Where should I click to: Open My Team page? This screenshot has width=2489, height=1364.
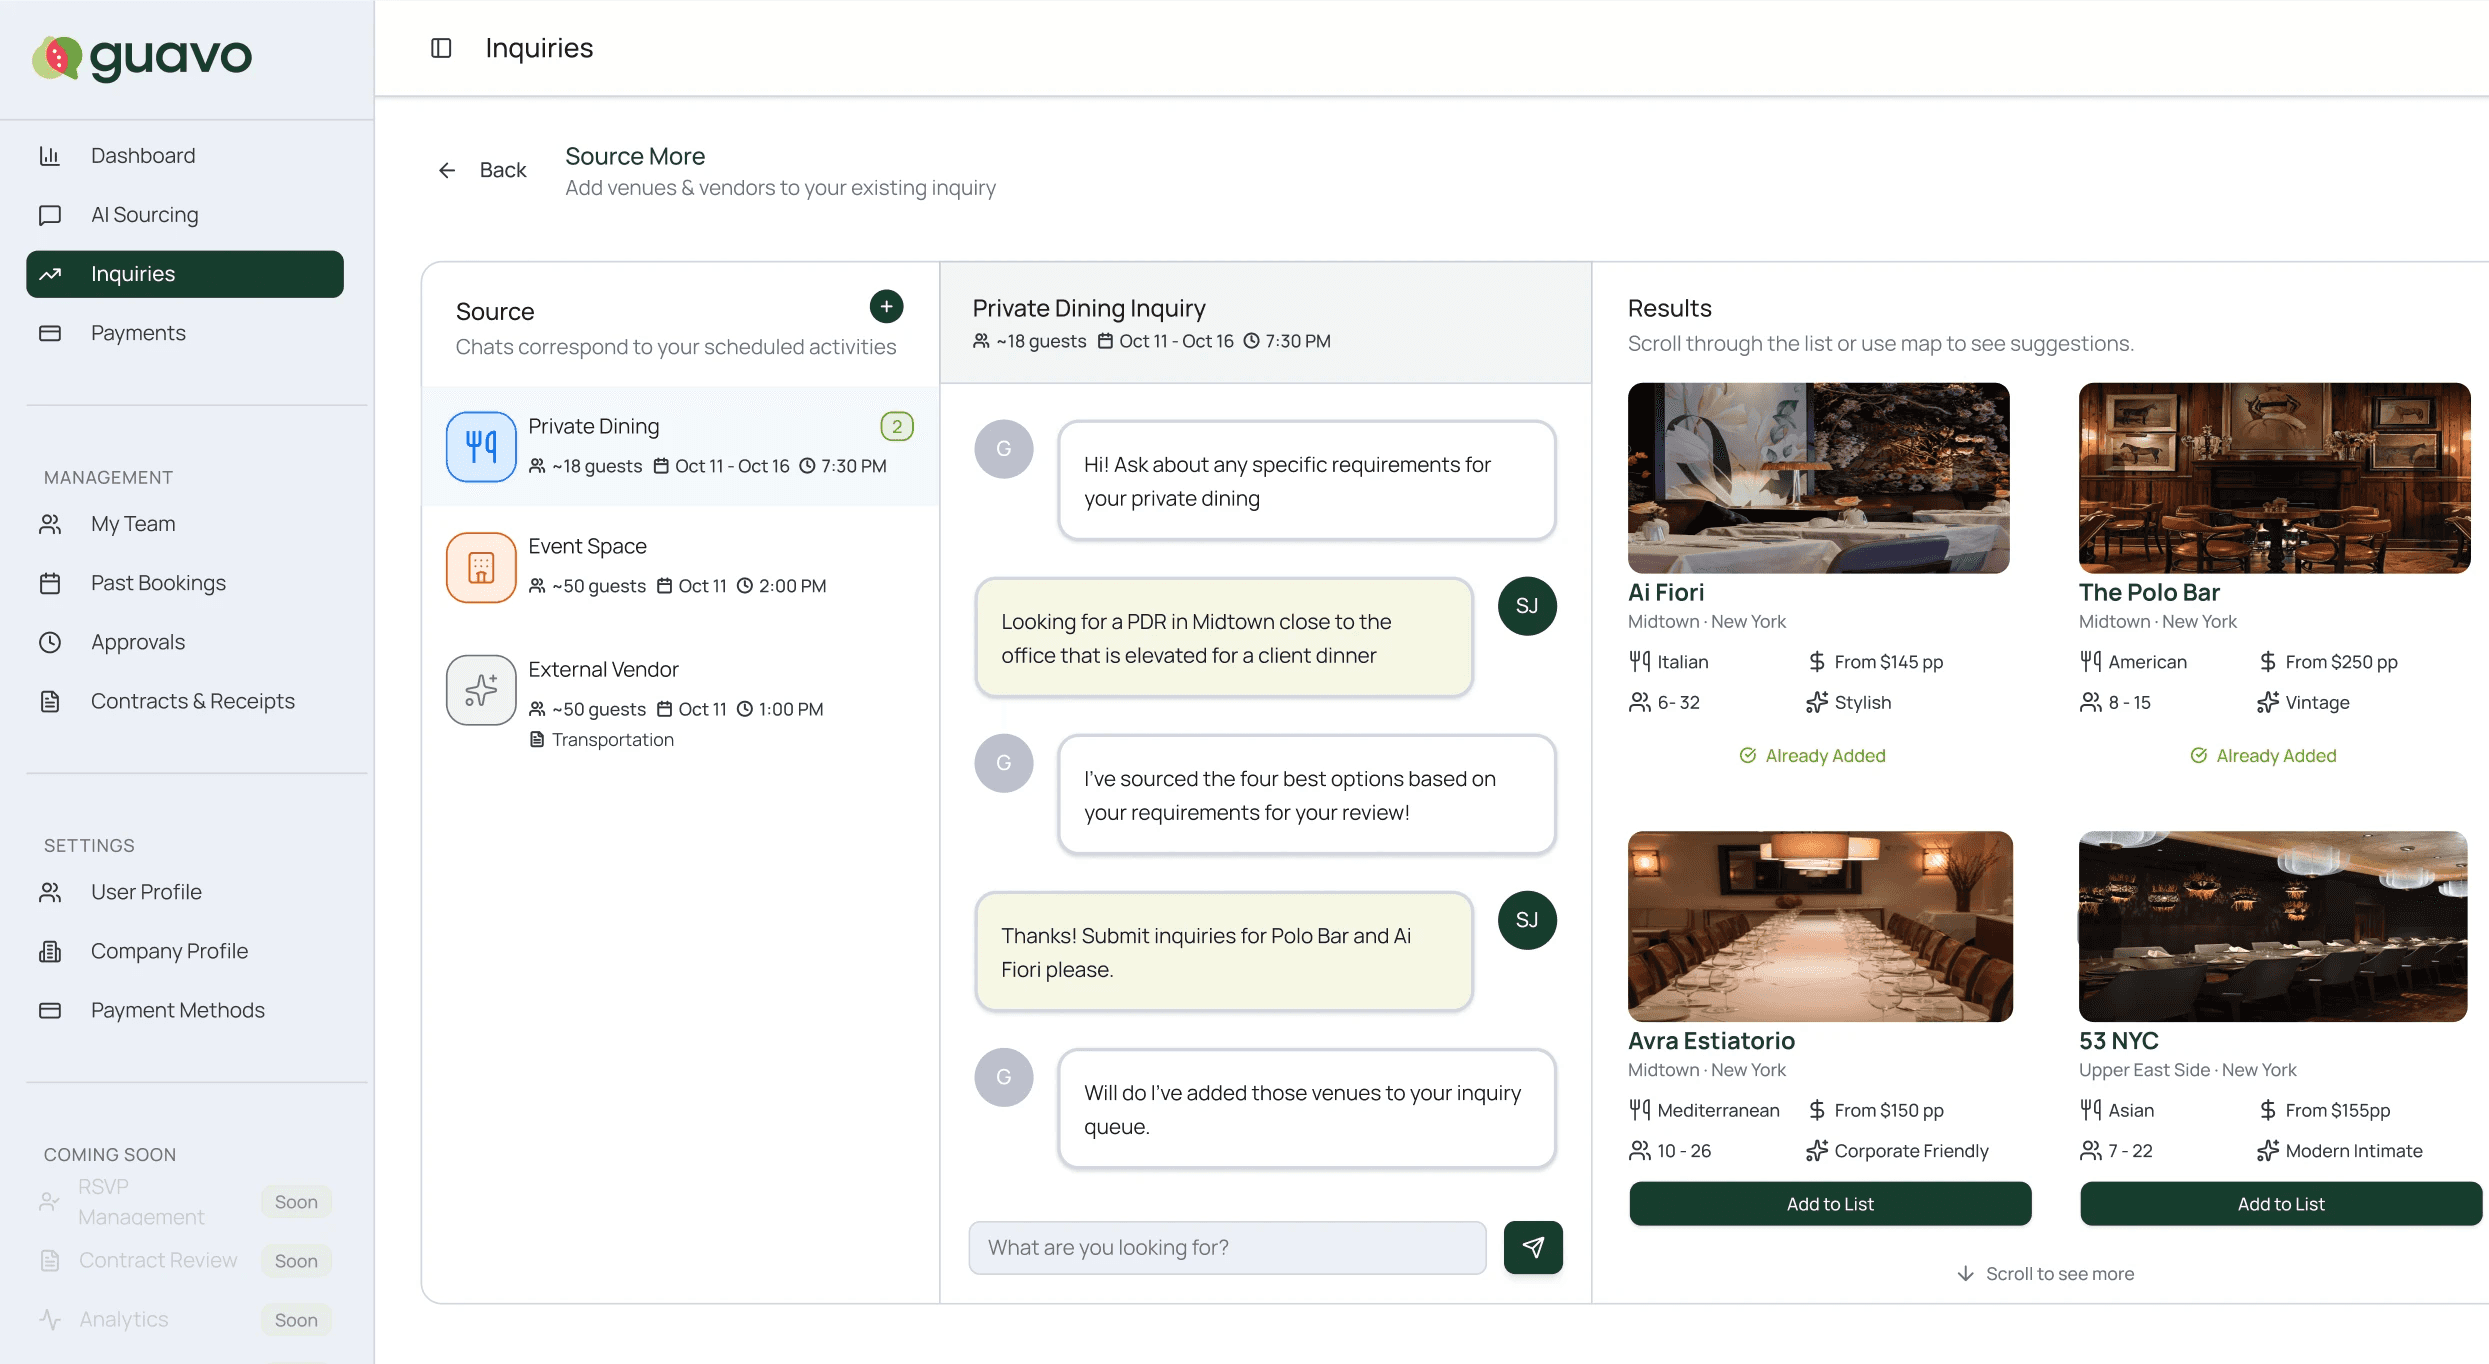tap(185, 524)
